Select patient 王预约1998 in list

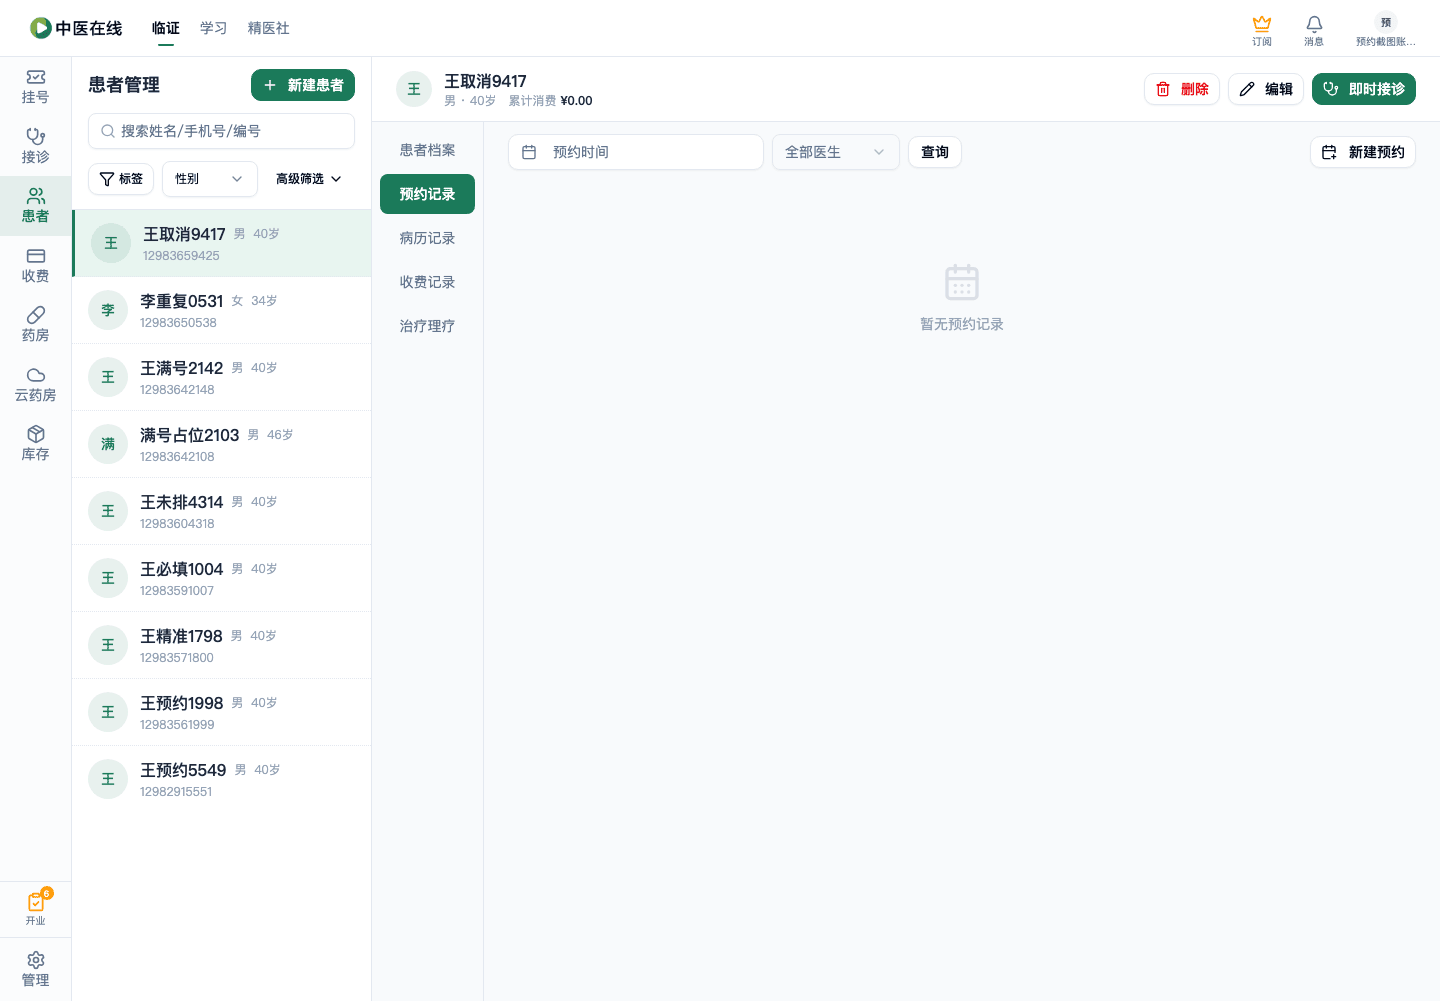pyautogui.click(x=222, y=712)
